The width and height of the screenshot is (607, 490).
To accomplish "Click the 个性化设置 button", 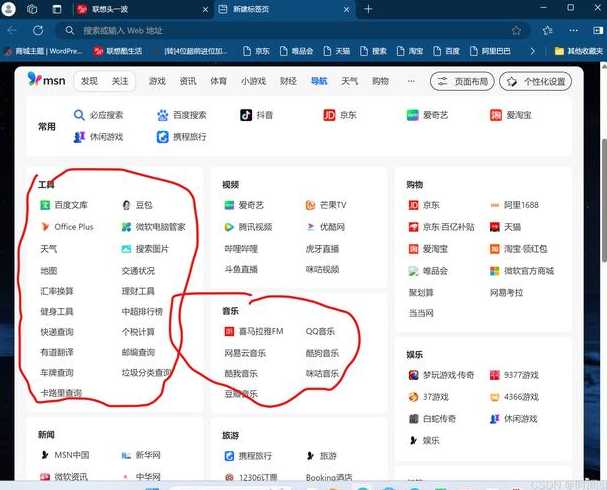I will 535,81.
